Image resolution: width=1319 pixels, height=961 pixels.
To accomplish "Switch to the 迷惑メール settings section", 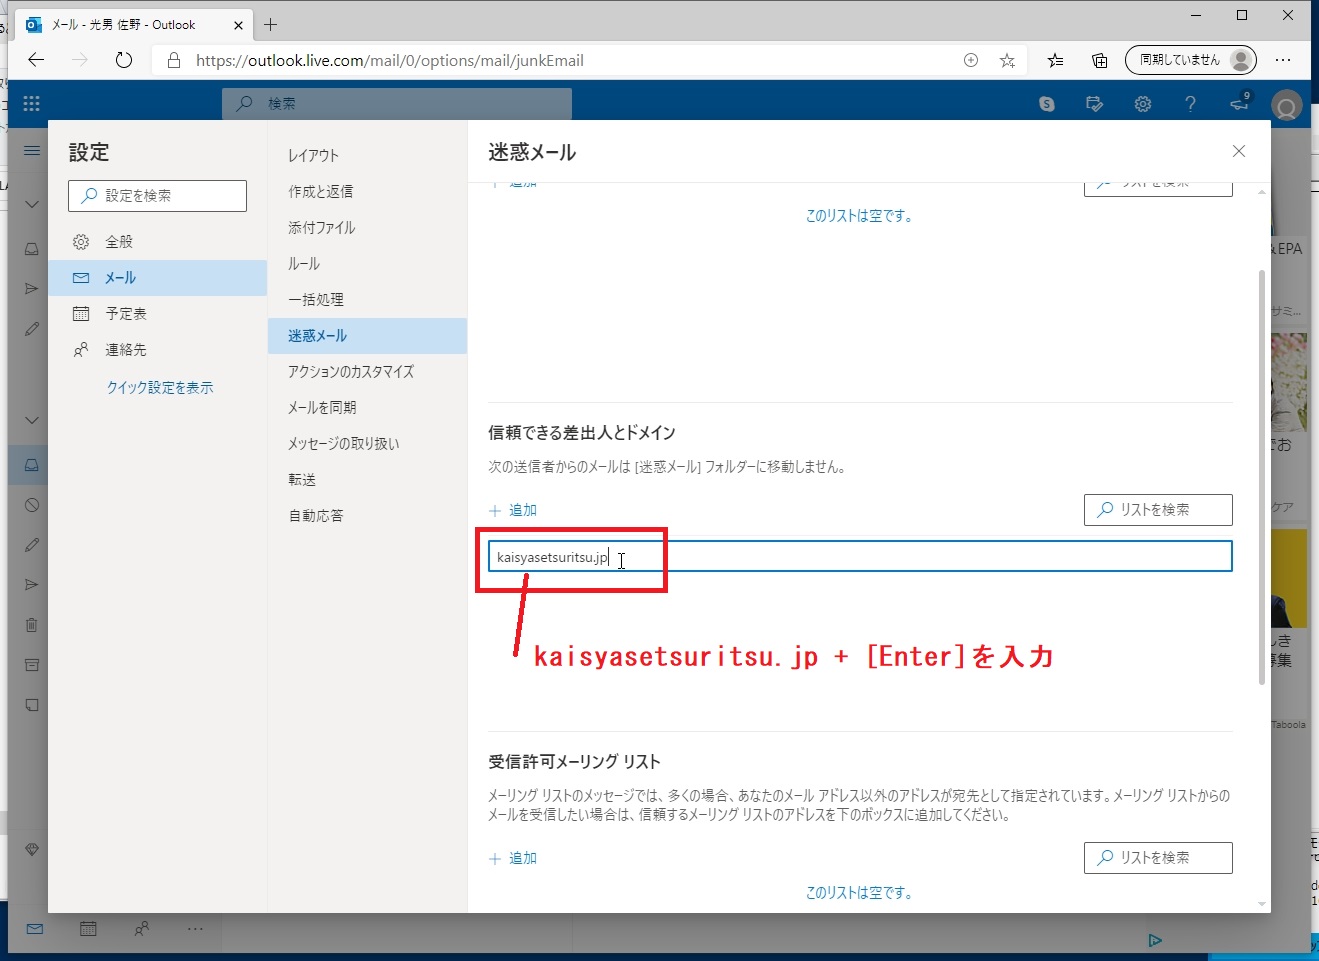I will click(x=317, y=335).
